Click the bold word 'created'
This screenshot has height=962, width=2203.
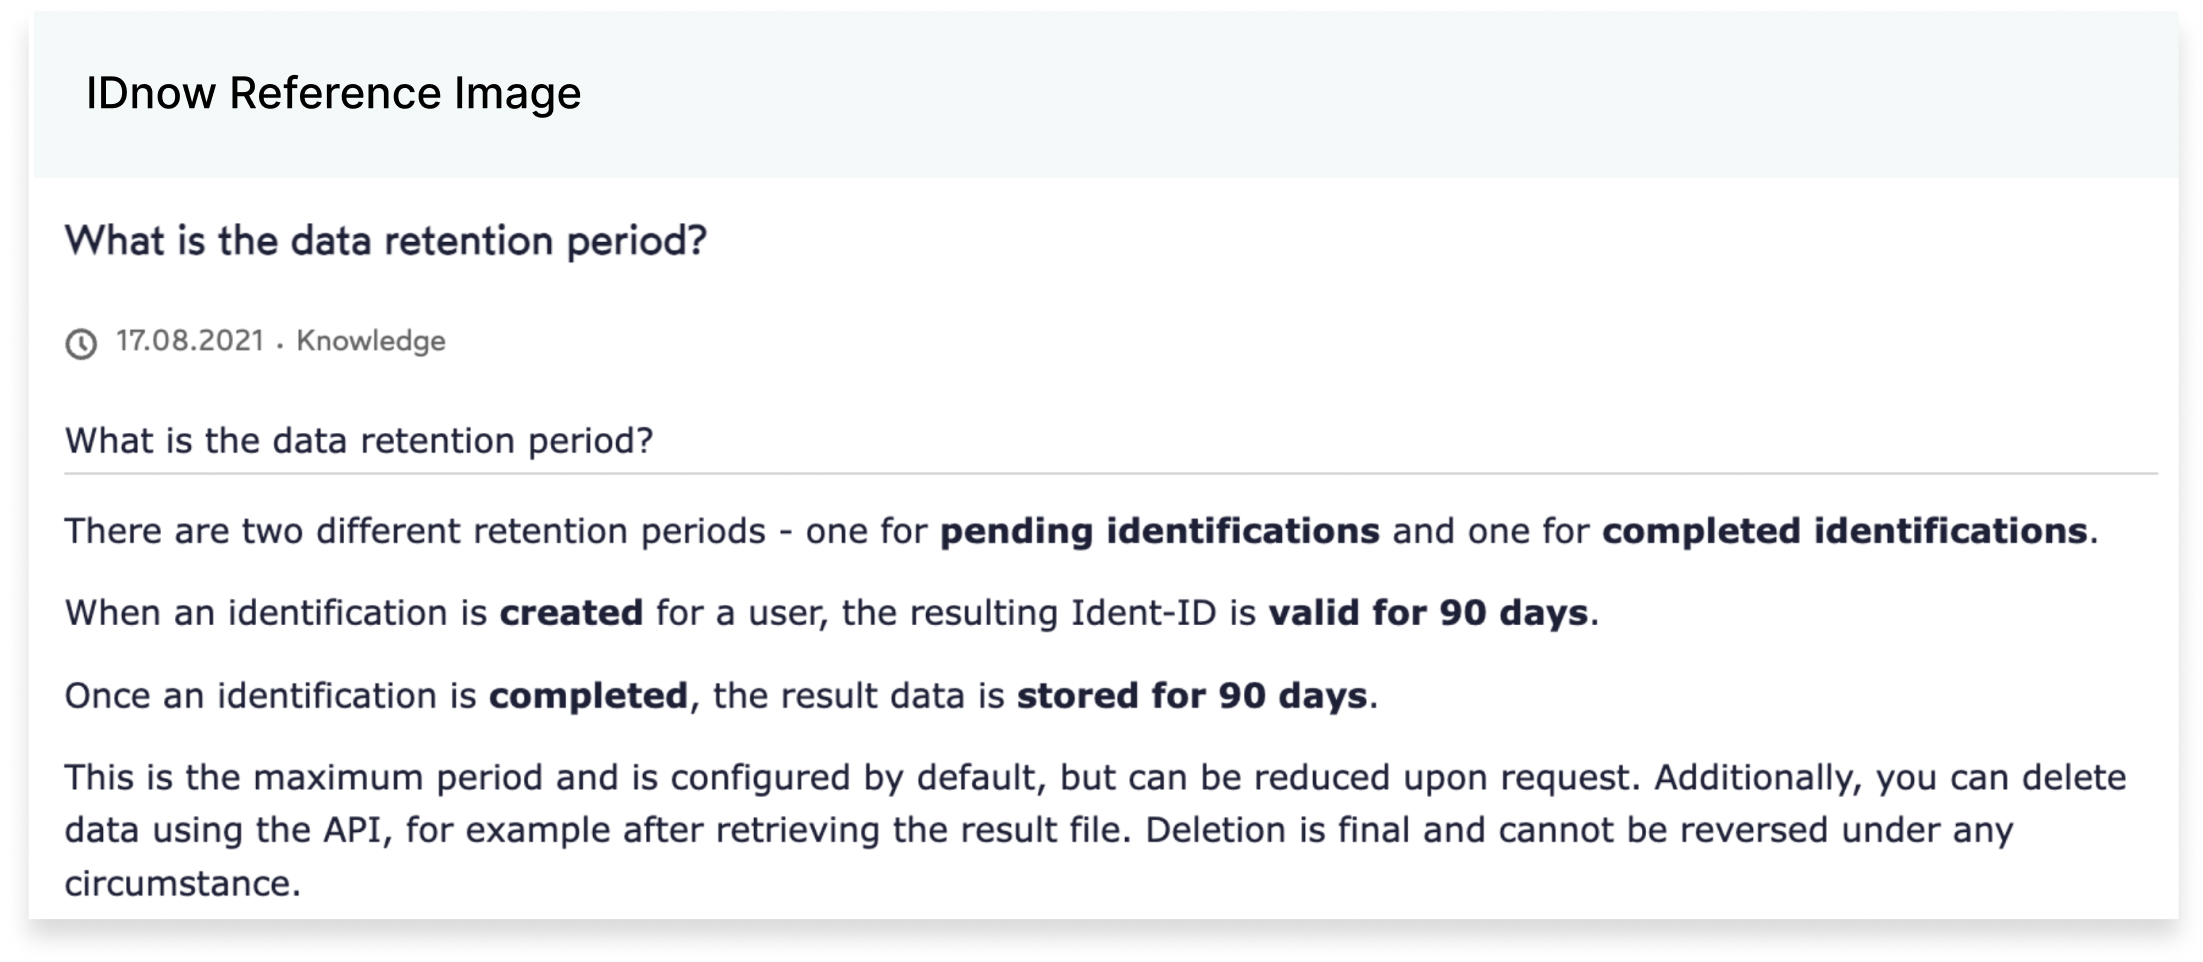click(x=571, y=613)
